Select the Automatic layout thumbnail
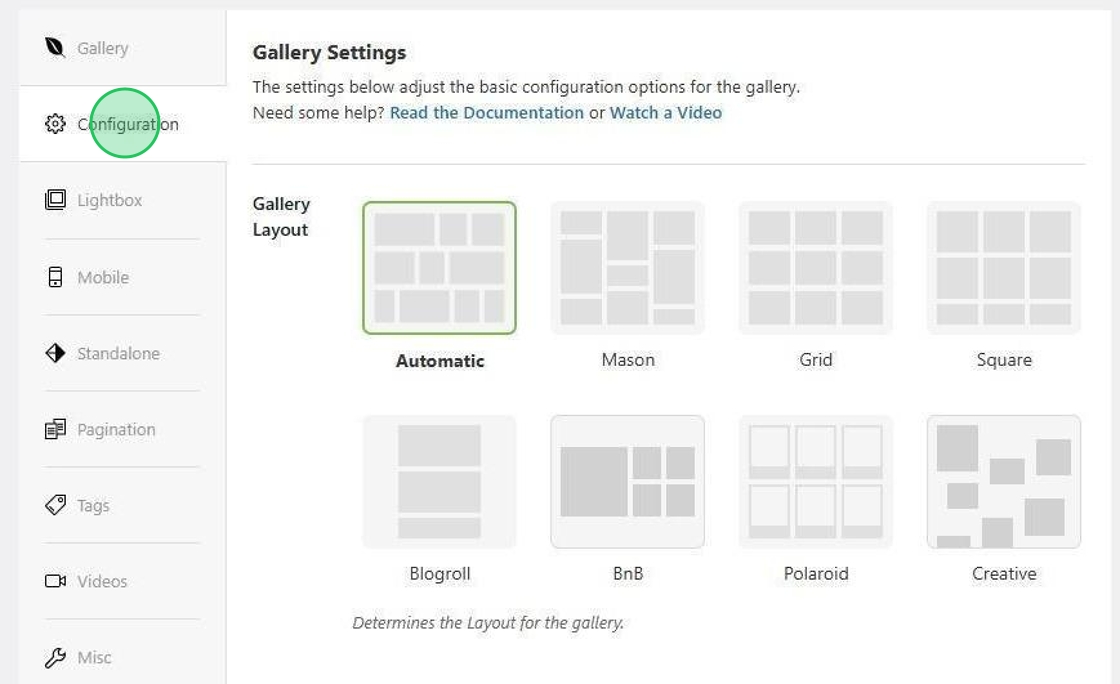This screenshot has height=684, width=1120. 440,267
